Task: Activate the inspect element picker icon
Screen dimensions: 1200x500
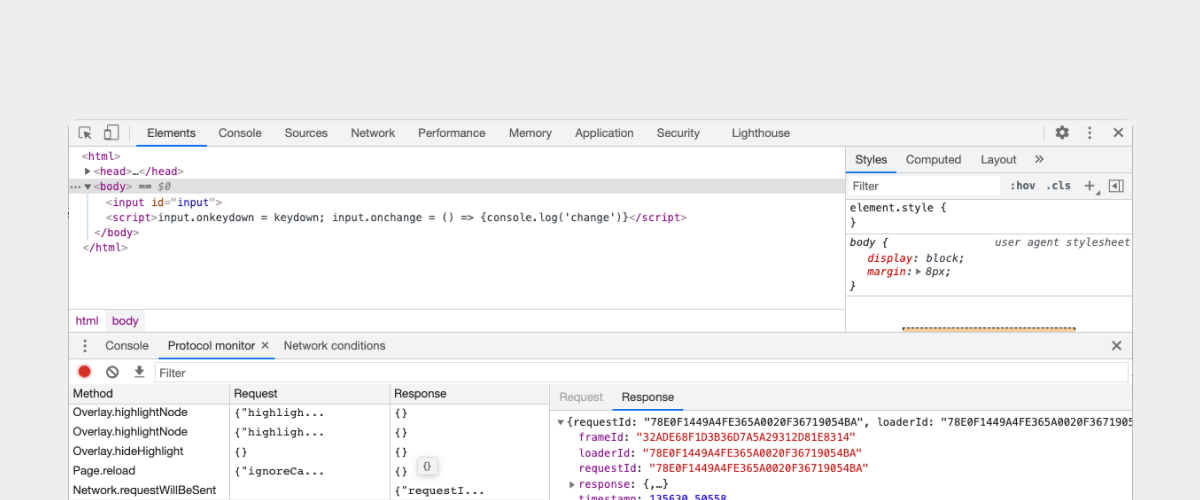Action: click(x=86, y=133)
